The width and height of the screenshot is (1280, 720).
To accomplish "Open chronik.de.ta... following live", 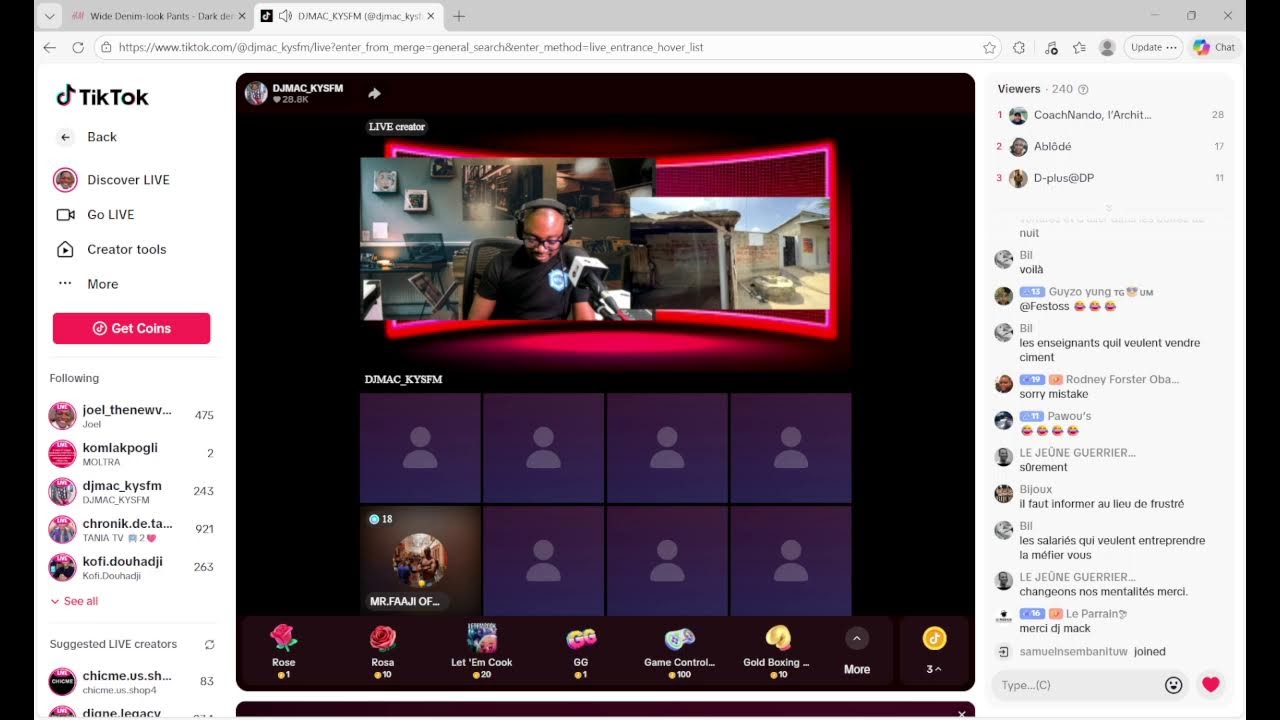I will pyautogui.click(x=132, y=529).
